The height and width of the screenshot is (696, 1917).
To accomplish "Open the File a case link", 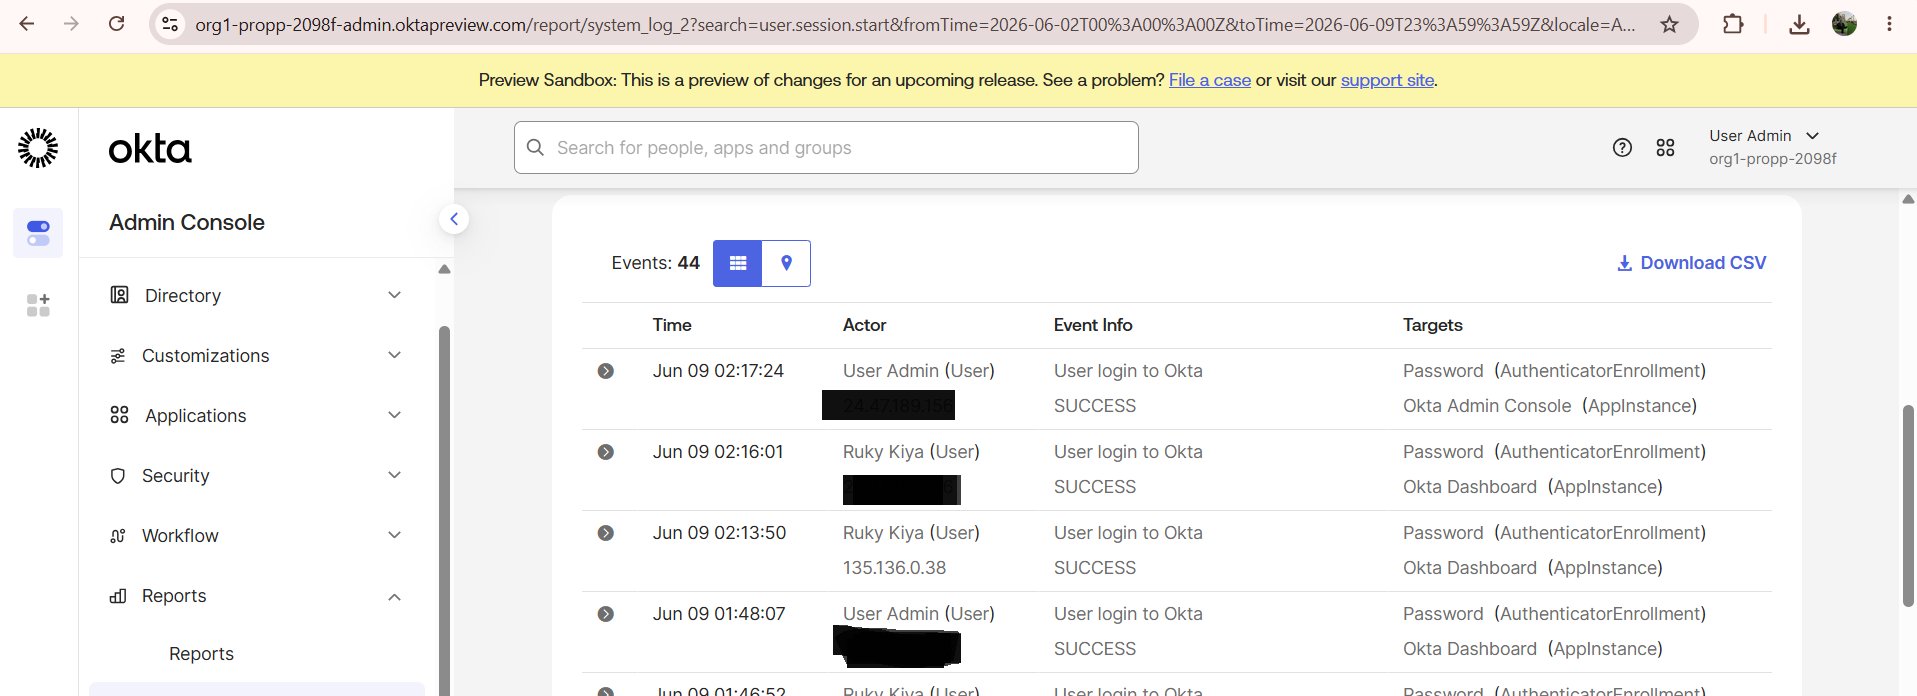I will 1210,80.
